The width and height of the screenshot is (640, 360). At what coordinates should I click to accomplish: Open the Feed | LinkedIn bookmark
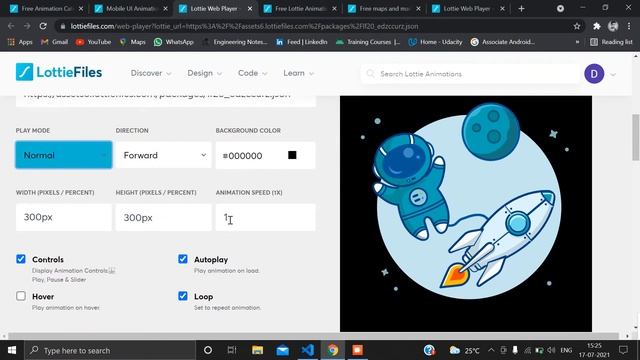[x=302, y=42]
